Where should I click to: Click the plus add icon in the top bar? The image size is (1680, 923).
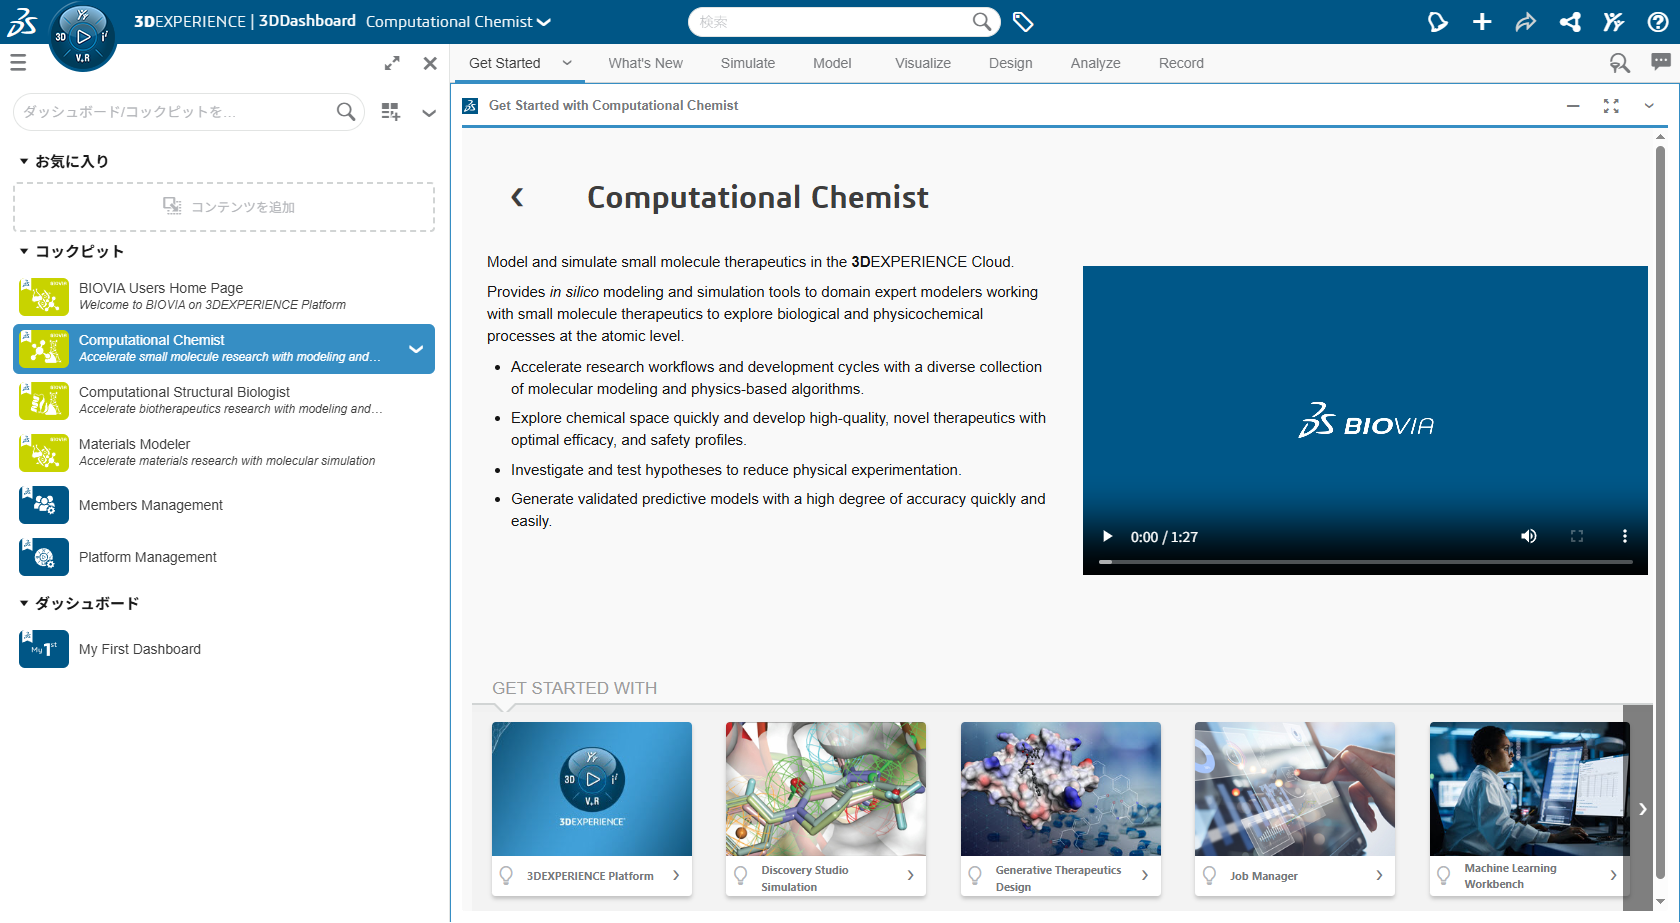point(1482,22)
